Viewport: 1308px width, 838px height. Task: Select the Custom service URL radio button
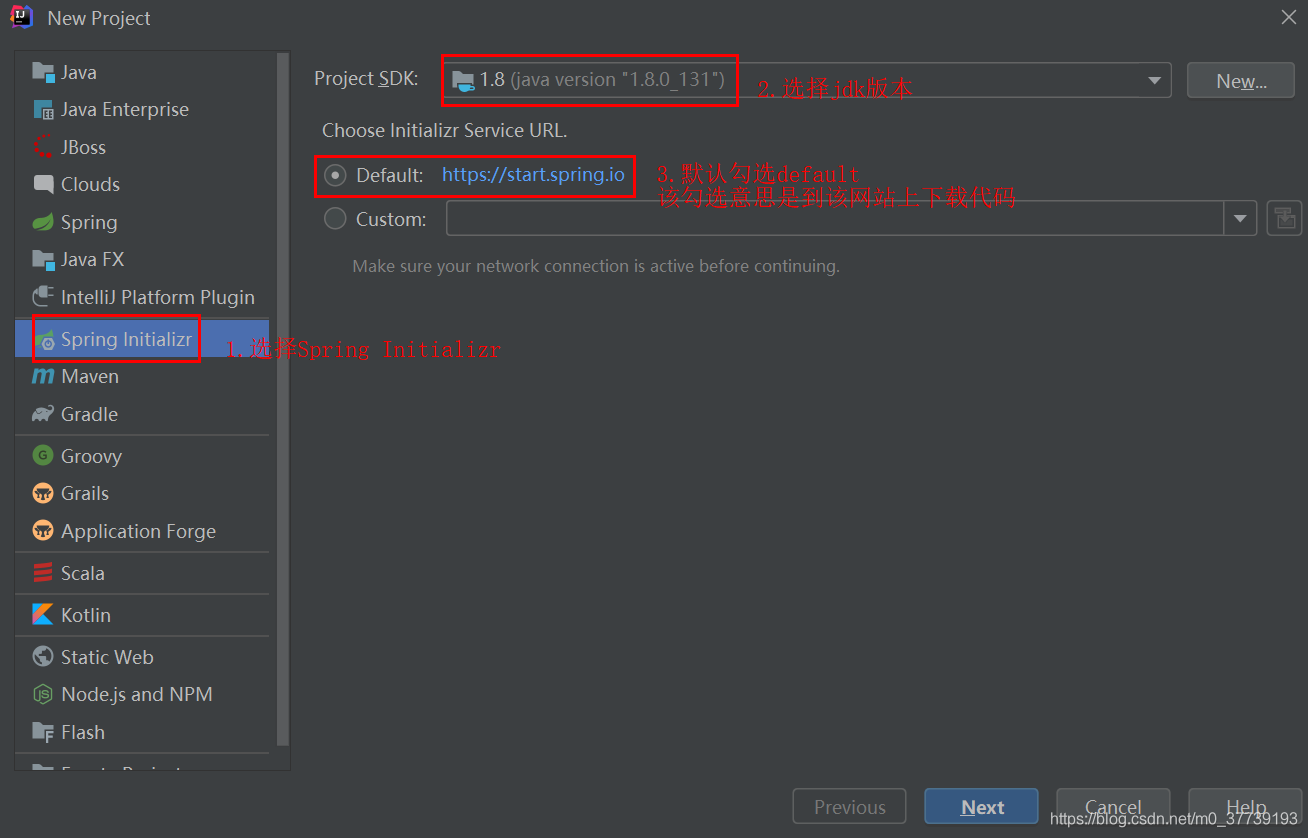point(335,218)
